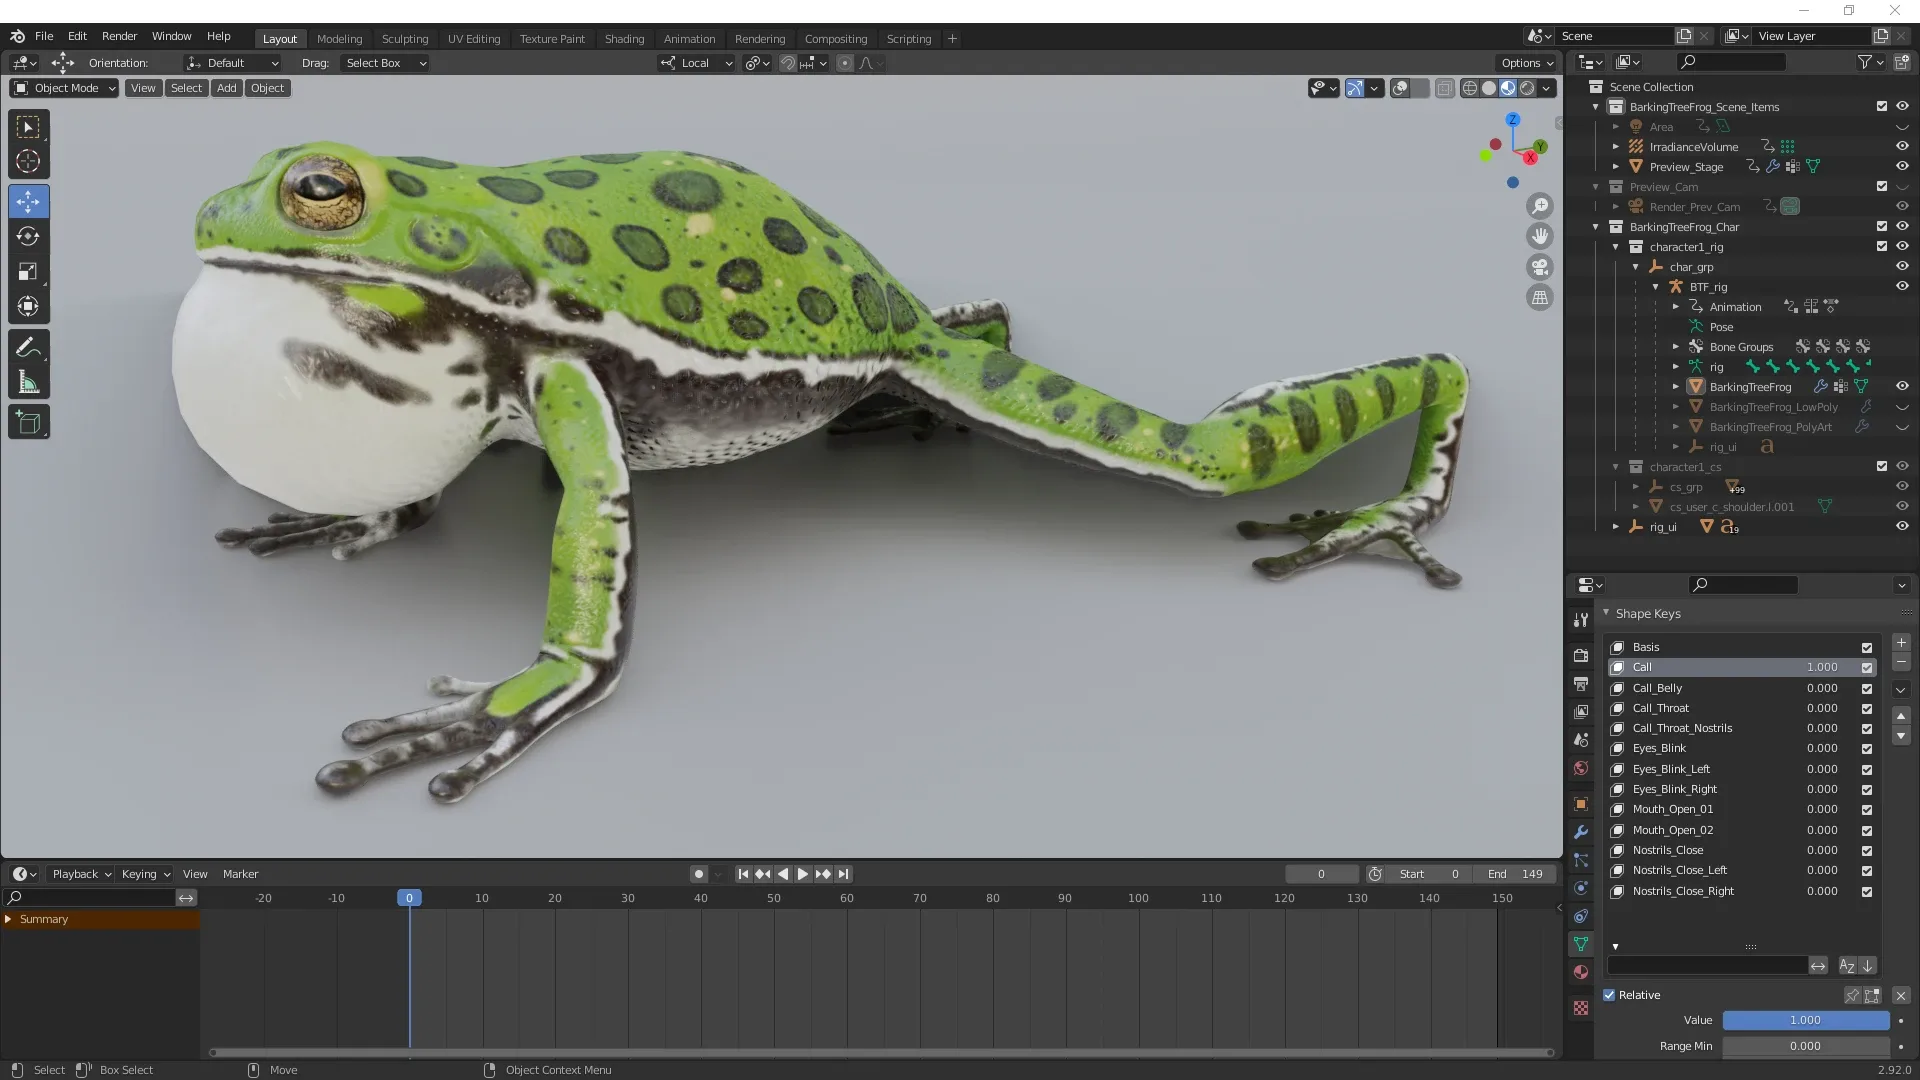1920x1080 pixels.
Task: Expand the Preview_Stage tree item
Action: tap(1616, 167)
